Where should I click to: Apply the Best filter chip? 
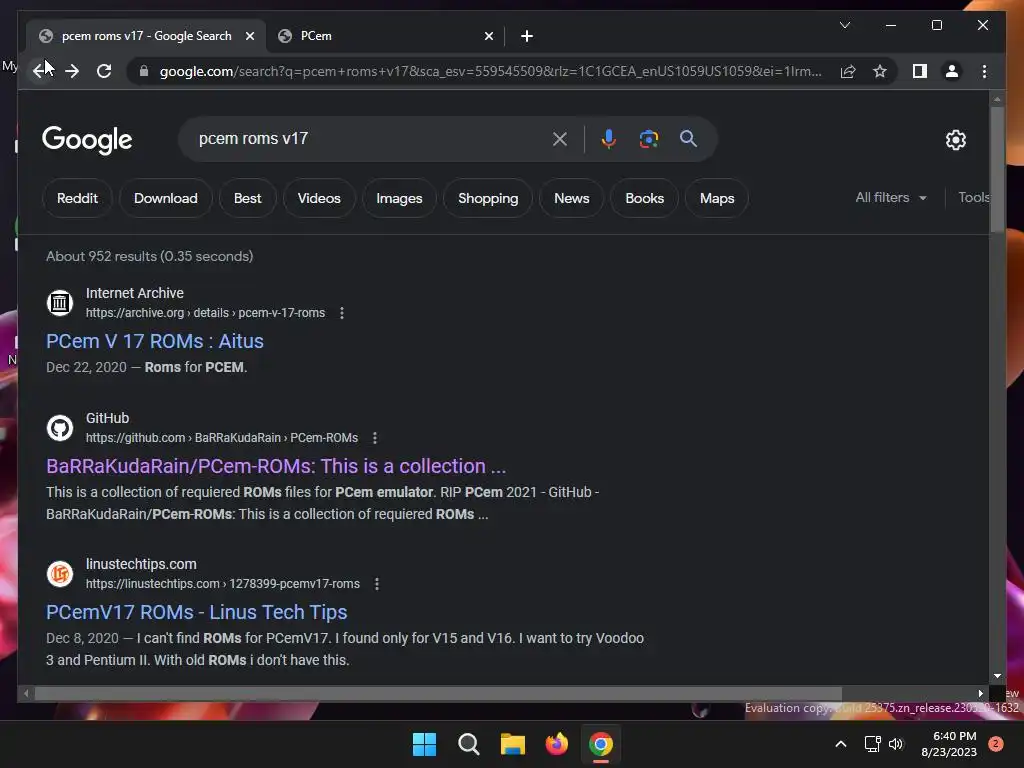coord(248,198)
